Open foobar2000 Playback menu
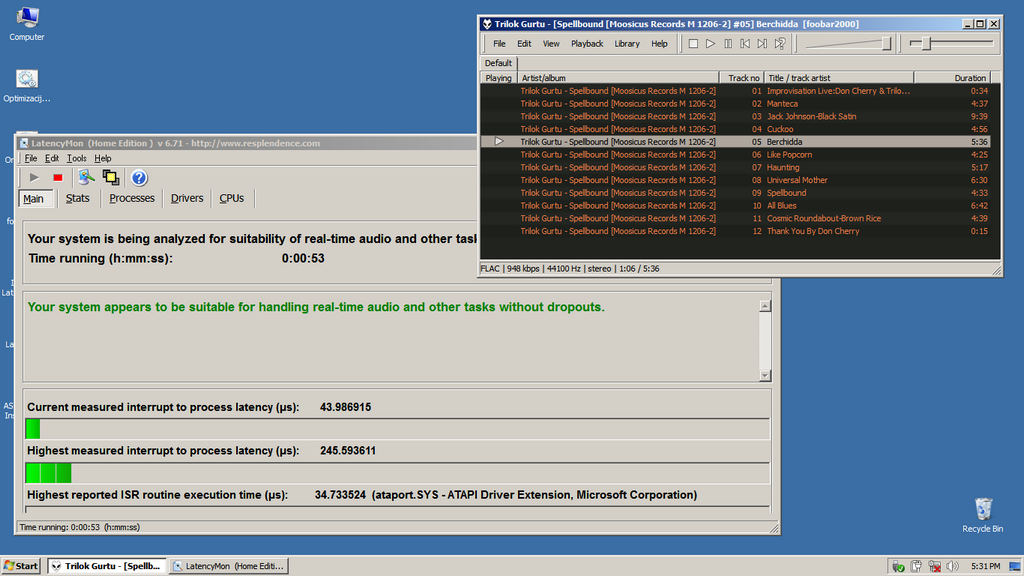 (586, 44)
